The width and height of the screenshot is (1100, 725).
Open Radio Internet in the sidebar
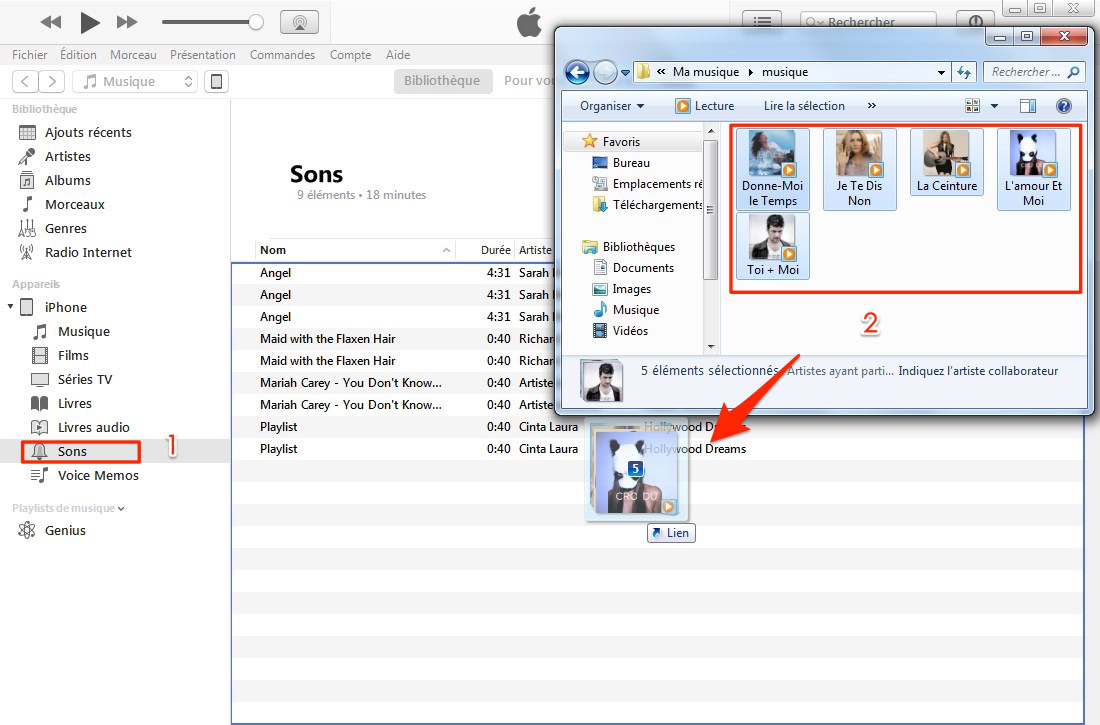point(88,252)
